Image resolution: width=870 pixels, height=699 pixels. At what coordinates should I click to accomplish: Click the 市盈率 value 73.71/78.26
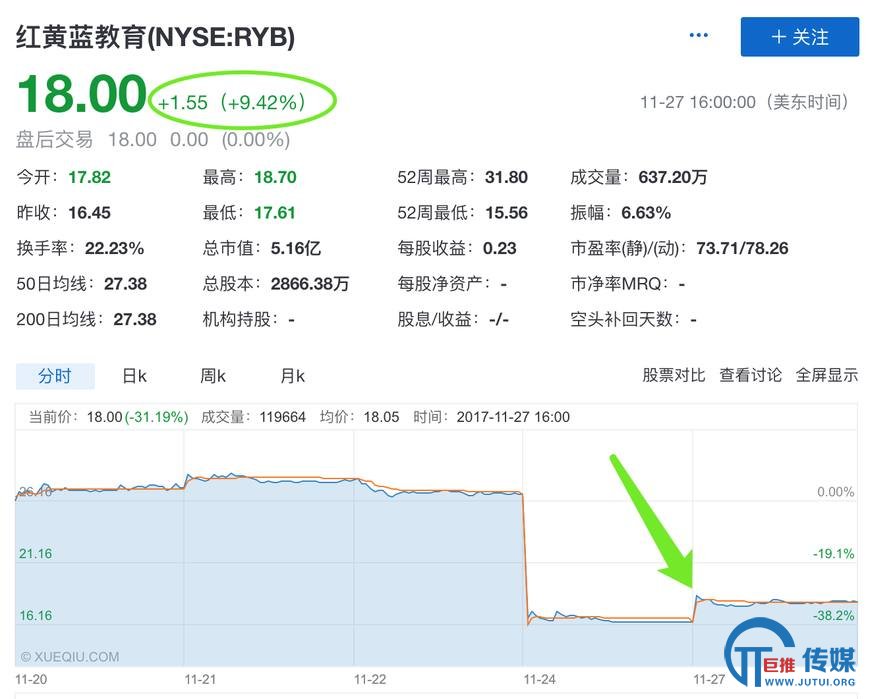[742, 249]
